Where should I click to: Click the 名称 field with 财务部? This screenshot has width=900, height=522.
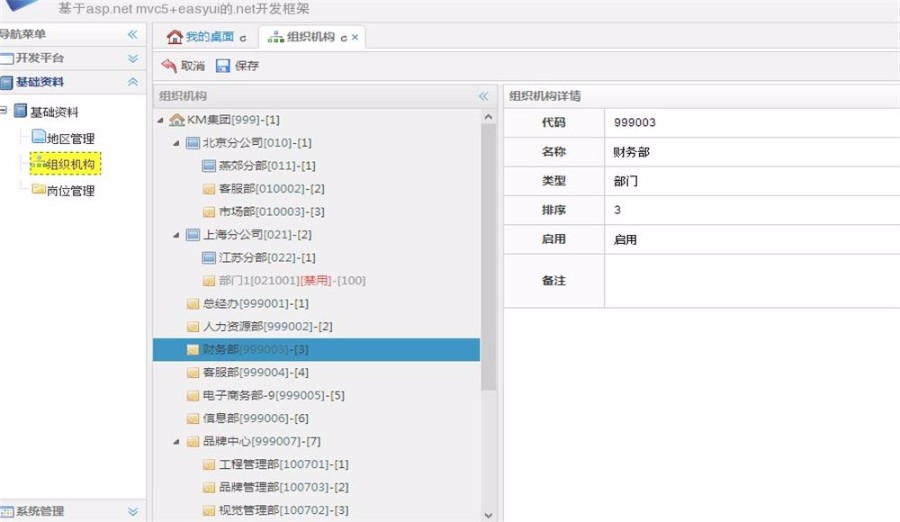click(x=752, y=152)
